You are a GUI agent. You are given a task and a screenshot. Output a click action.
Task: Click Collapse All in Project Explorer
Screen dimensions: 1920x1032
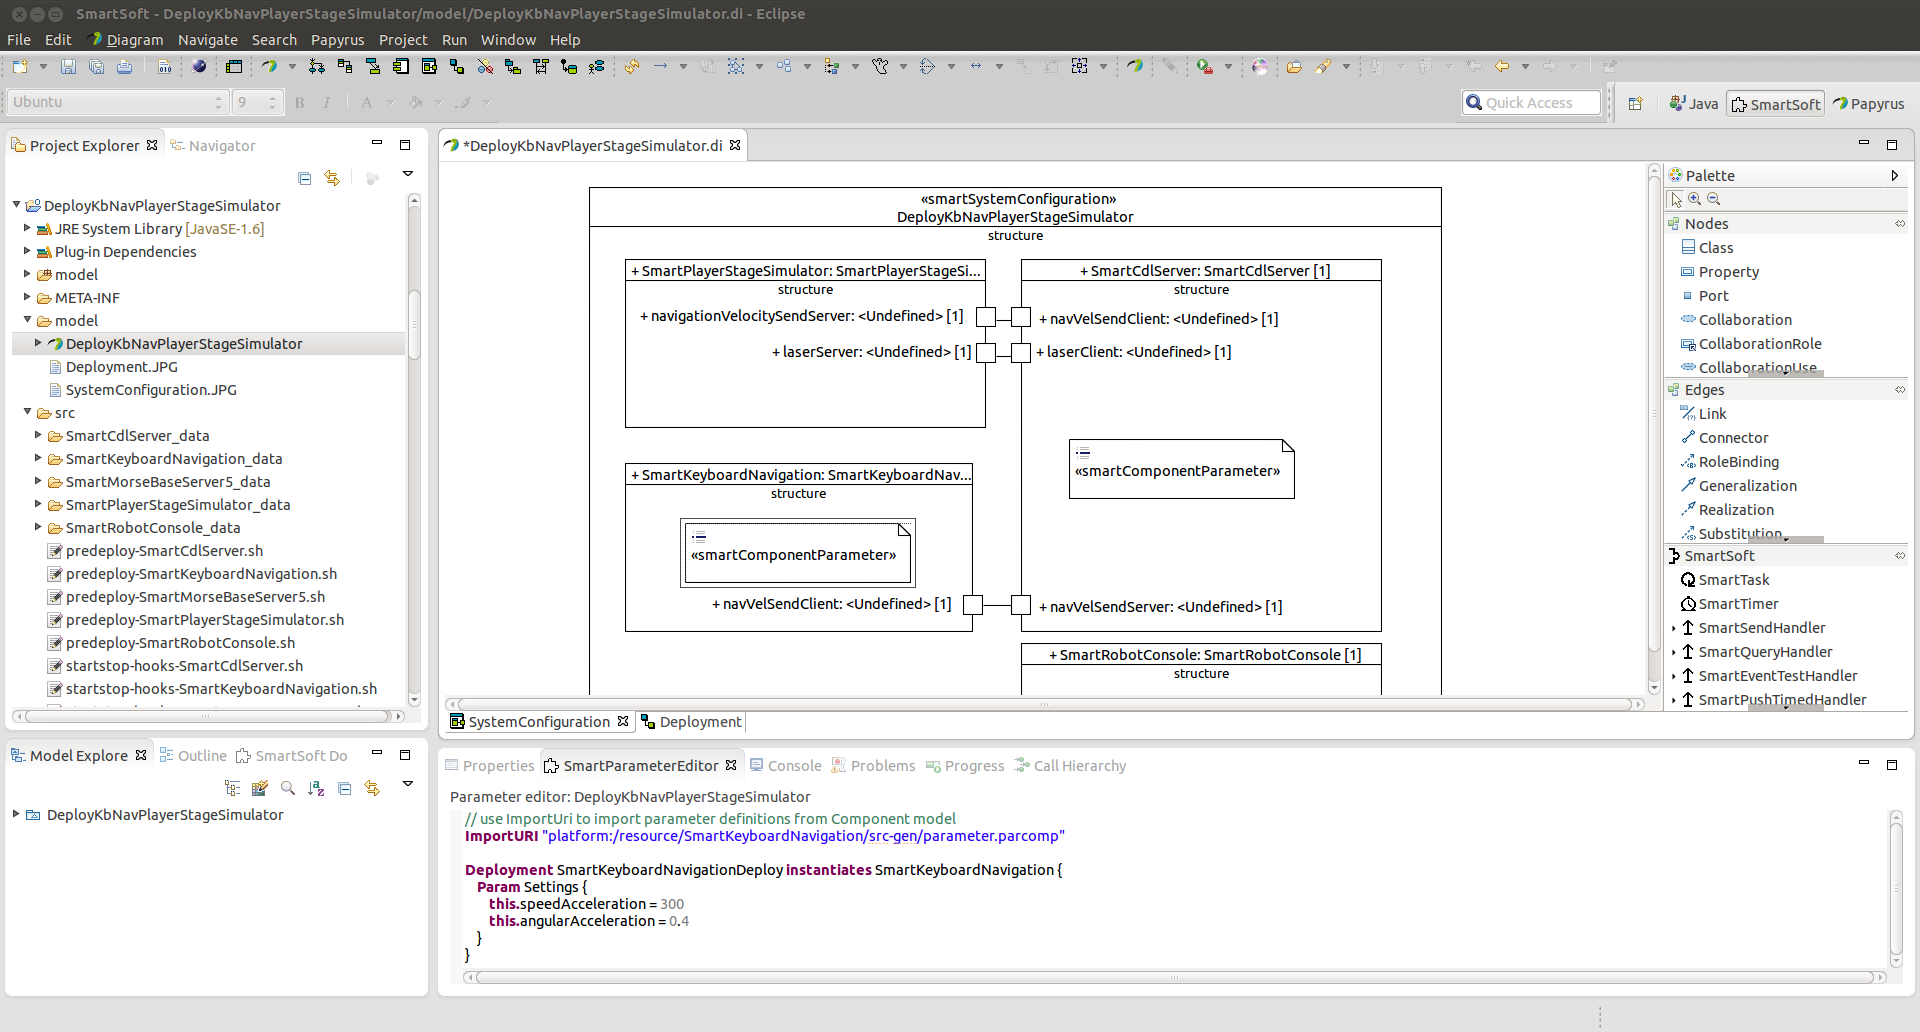pos(305,178)
